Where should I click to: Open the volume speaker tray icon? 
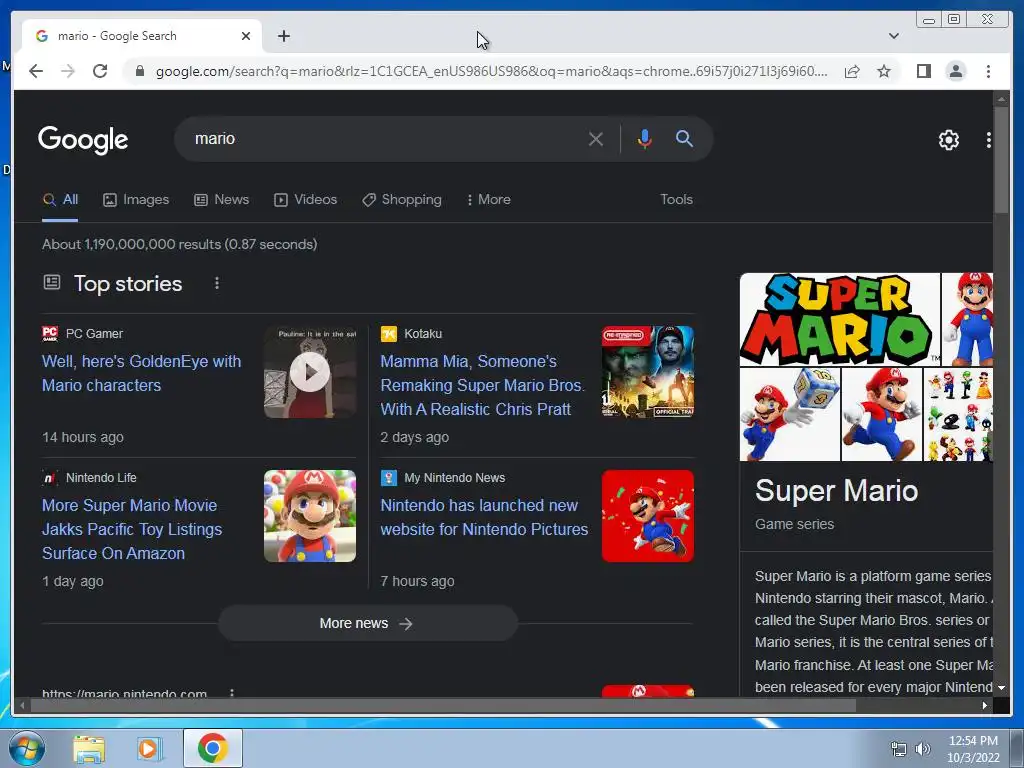click(x=923, y=749)
